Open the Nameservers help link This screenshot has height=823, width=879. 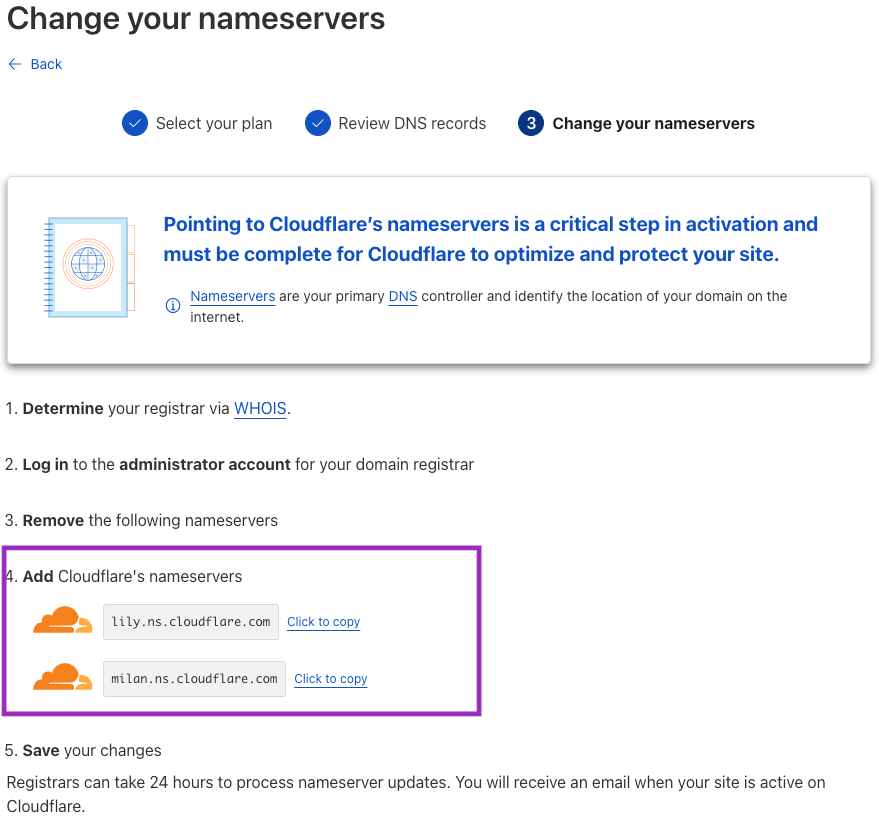coord(233,296)
